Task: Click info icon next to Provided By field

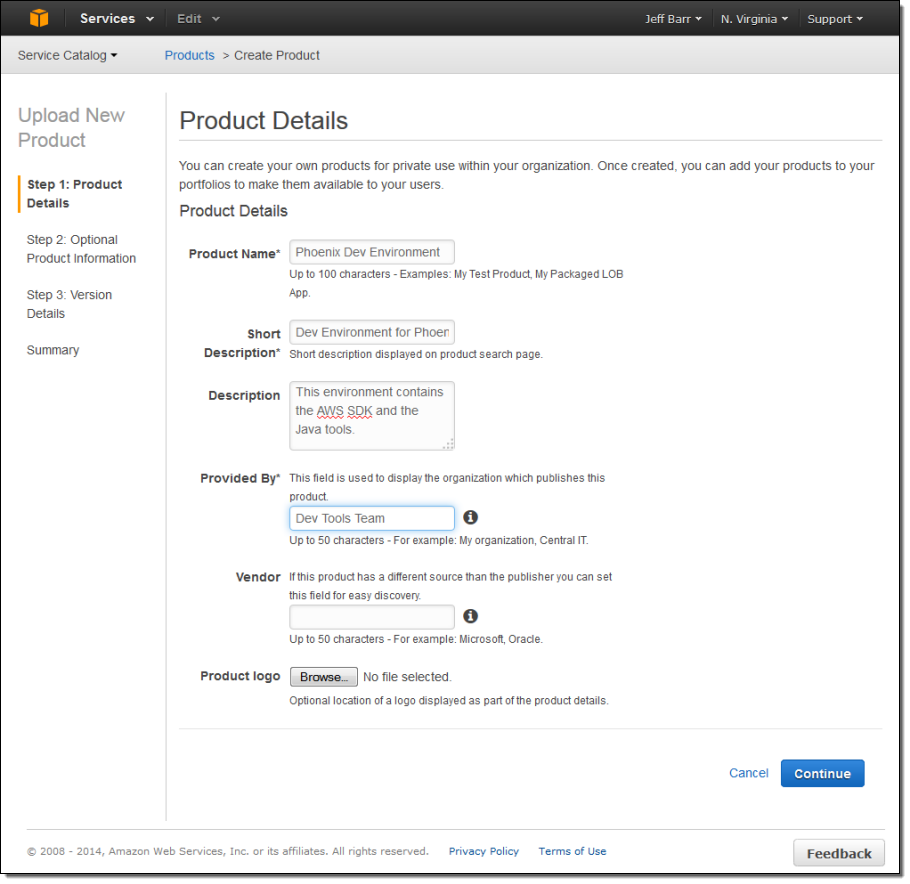Action: pos(470,517)
